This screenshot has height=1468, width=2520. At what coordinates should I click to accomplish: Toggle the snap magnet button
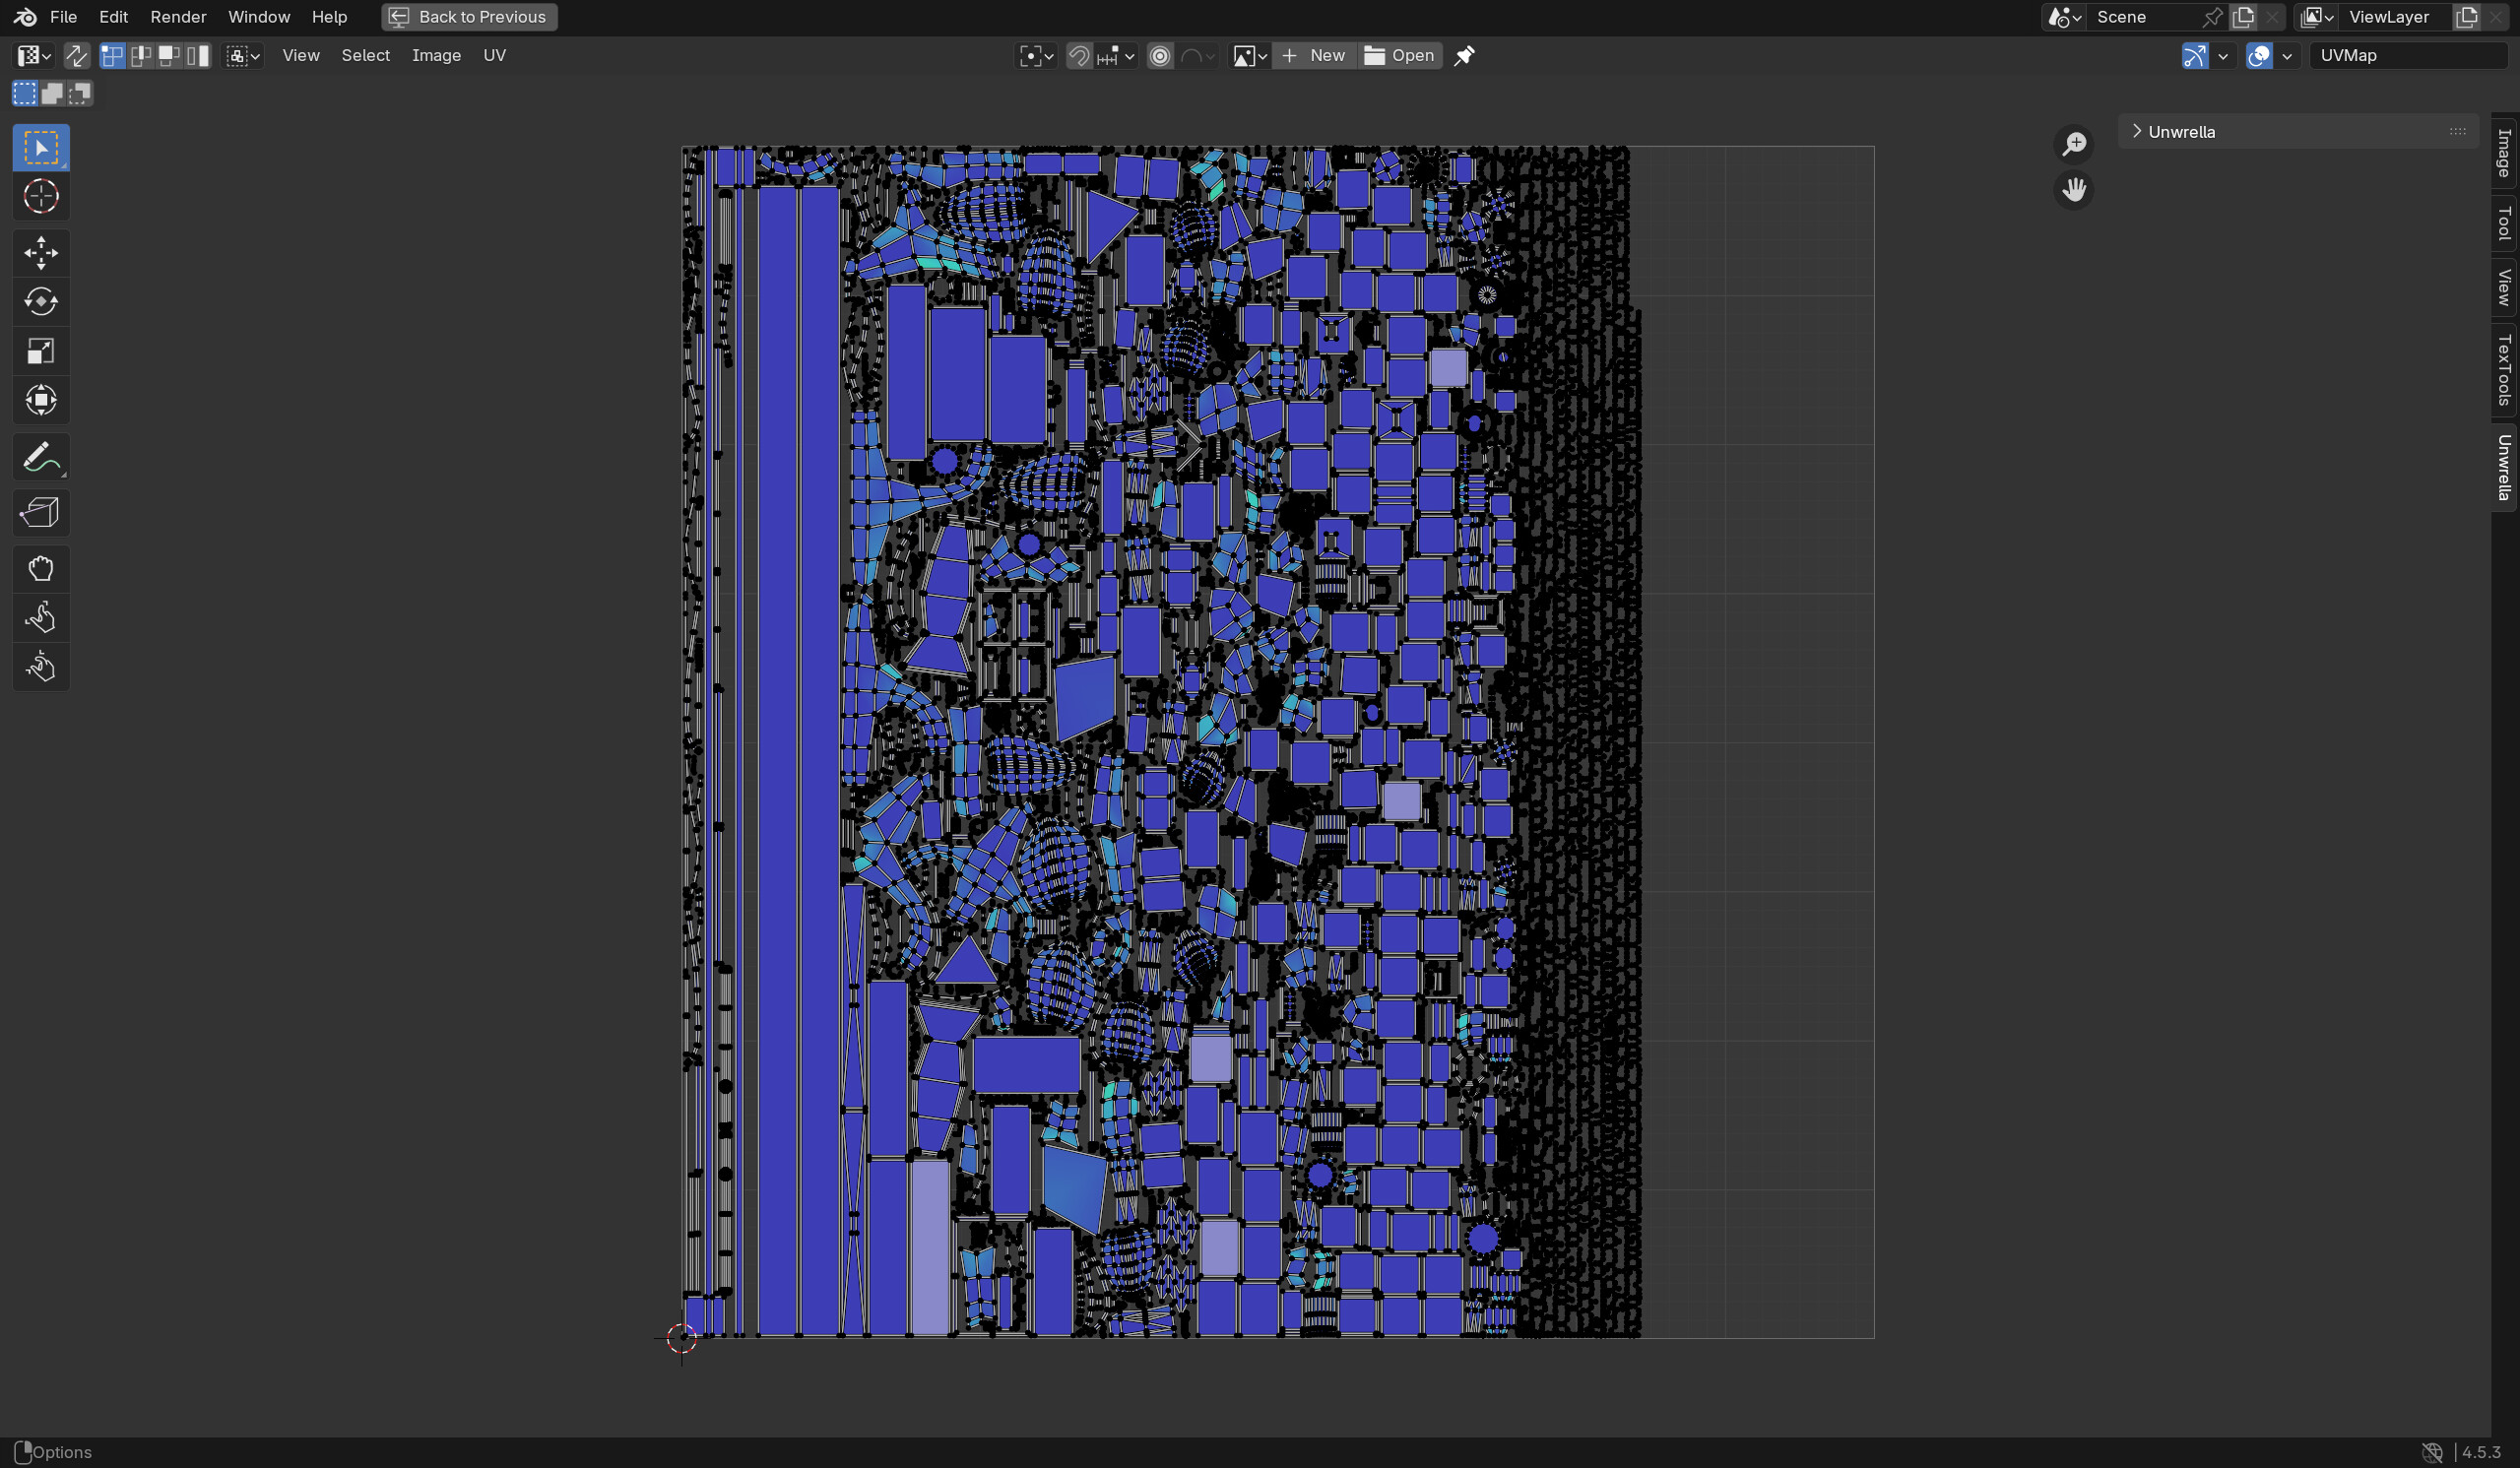[1078, 56]
